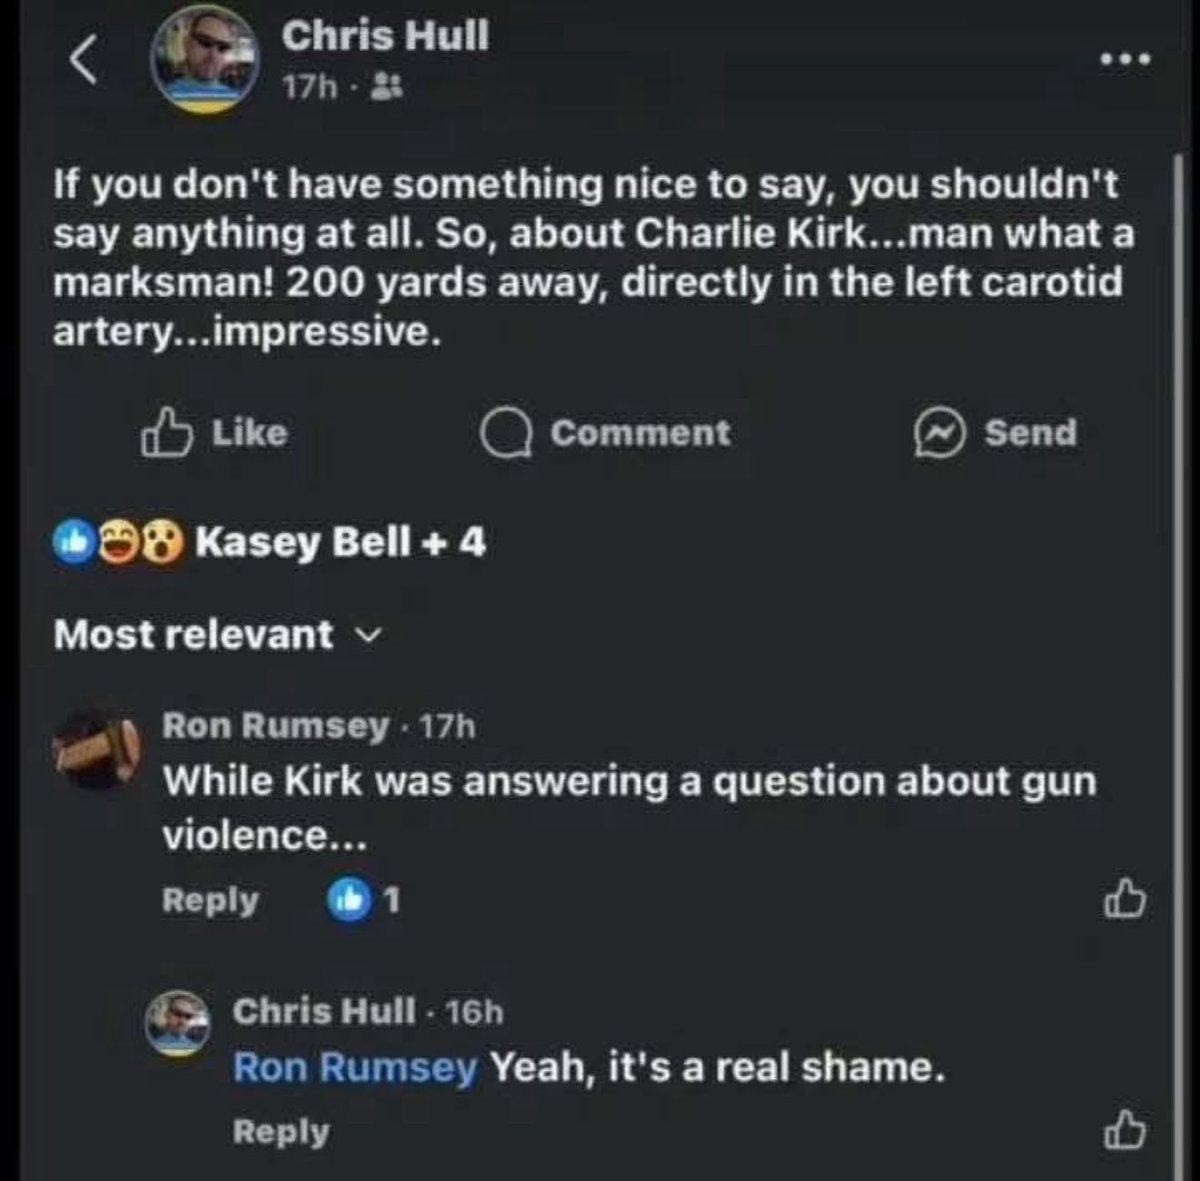Like Ron Rumsey's comment with thumbs-up

pos(1124,900)
